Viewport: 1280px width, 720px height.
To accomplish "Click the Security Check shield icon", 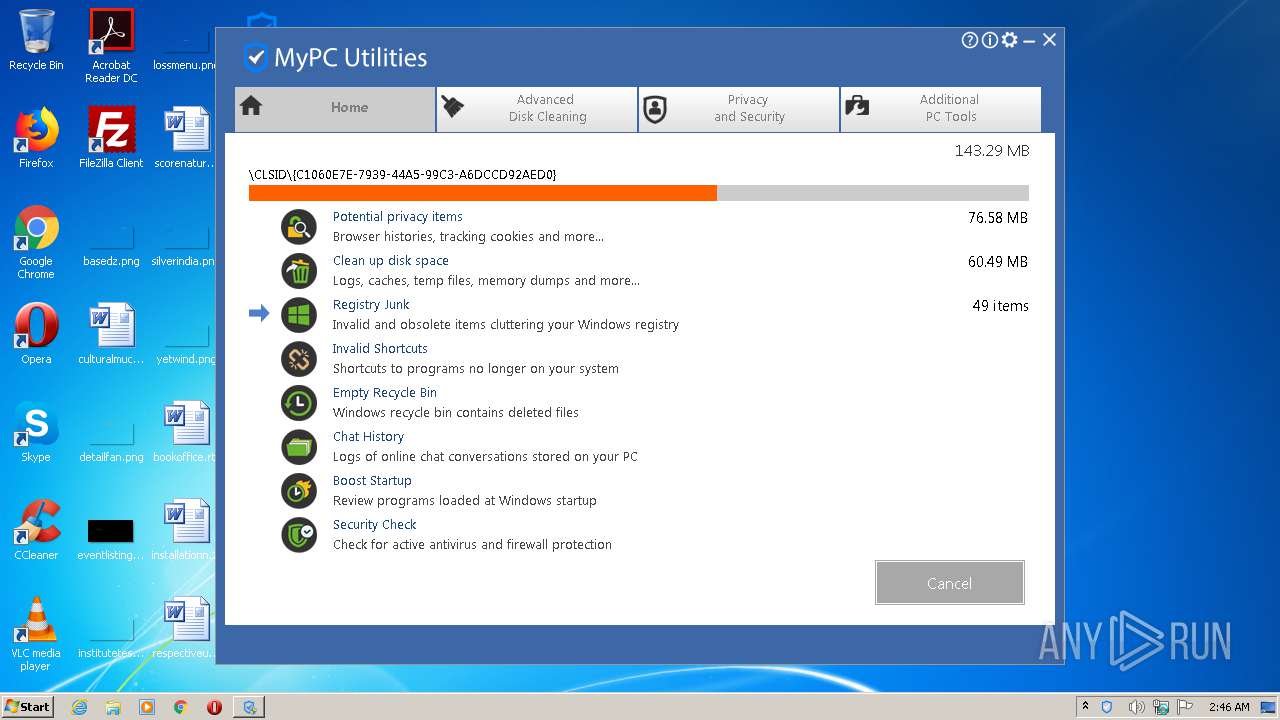I will coord(298,535).
